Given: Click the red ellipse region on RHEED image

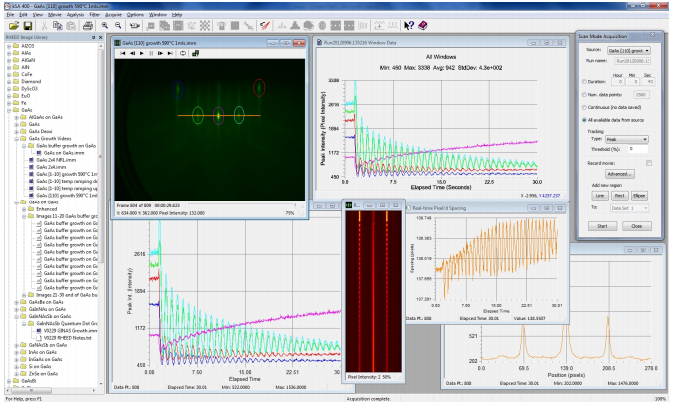Looking at the screenshot, I should click(x=259, y=88).
